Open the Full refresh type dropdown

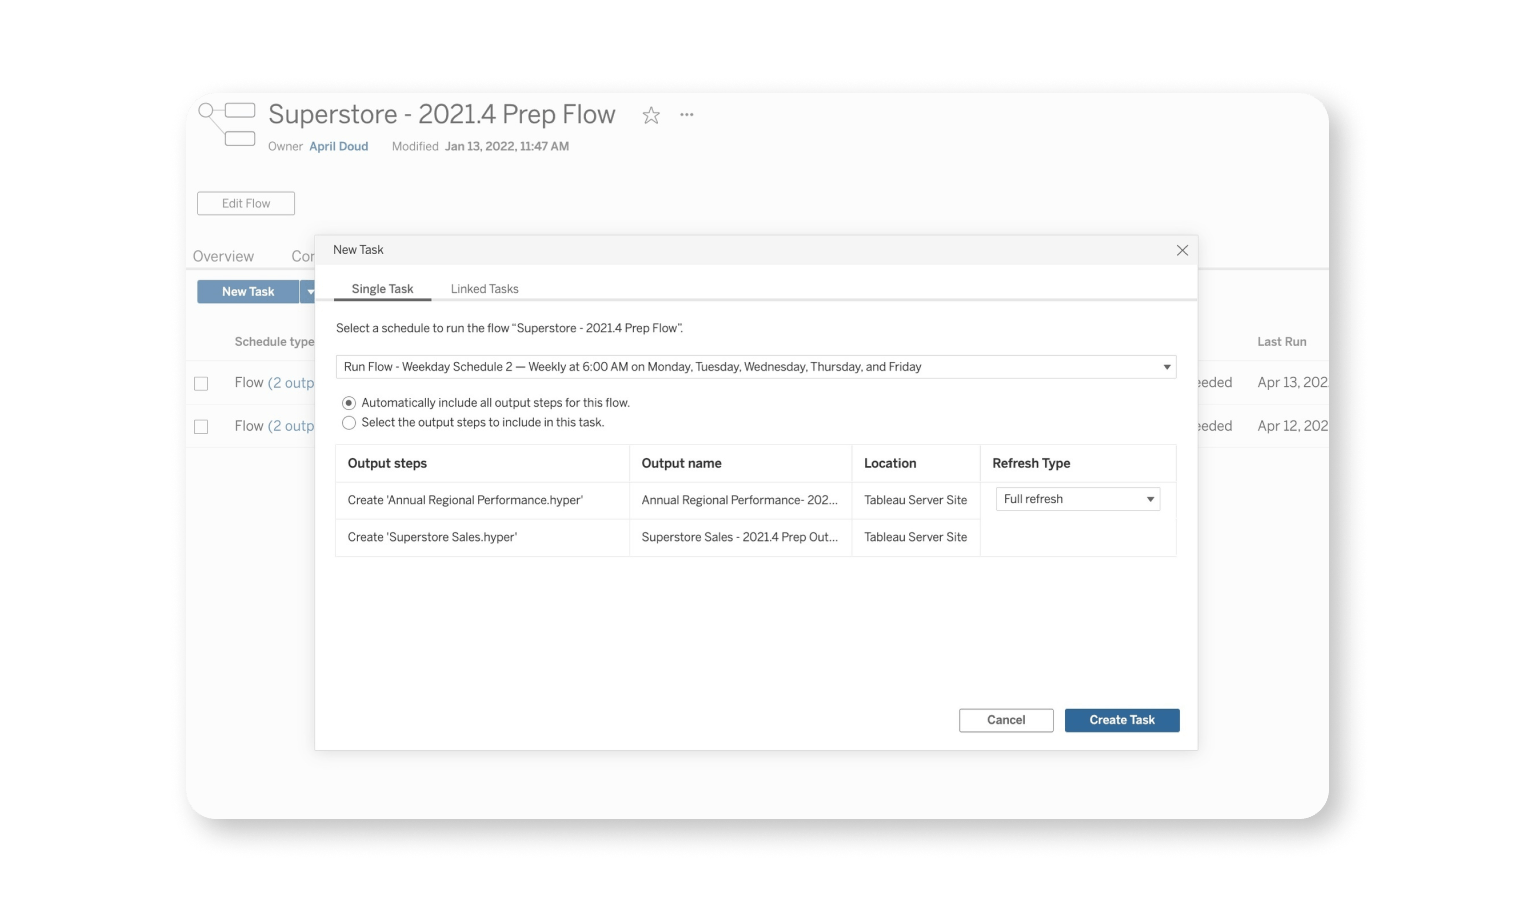[1078, 499]
